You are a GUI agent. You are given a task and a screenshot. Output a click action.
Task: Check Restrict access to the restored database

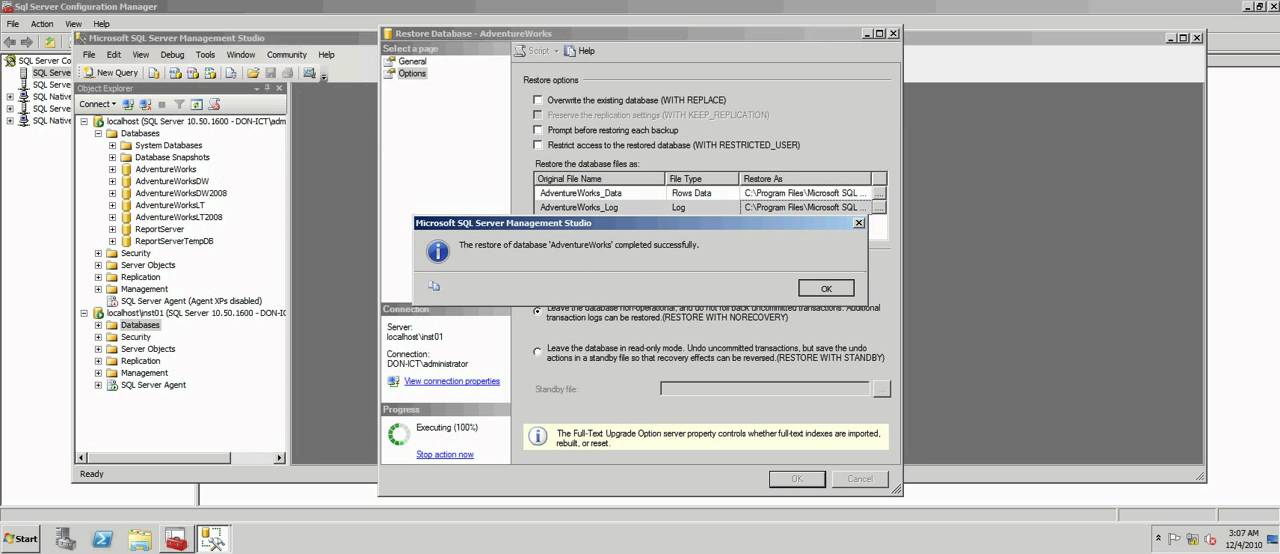pos(538,145)
